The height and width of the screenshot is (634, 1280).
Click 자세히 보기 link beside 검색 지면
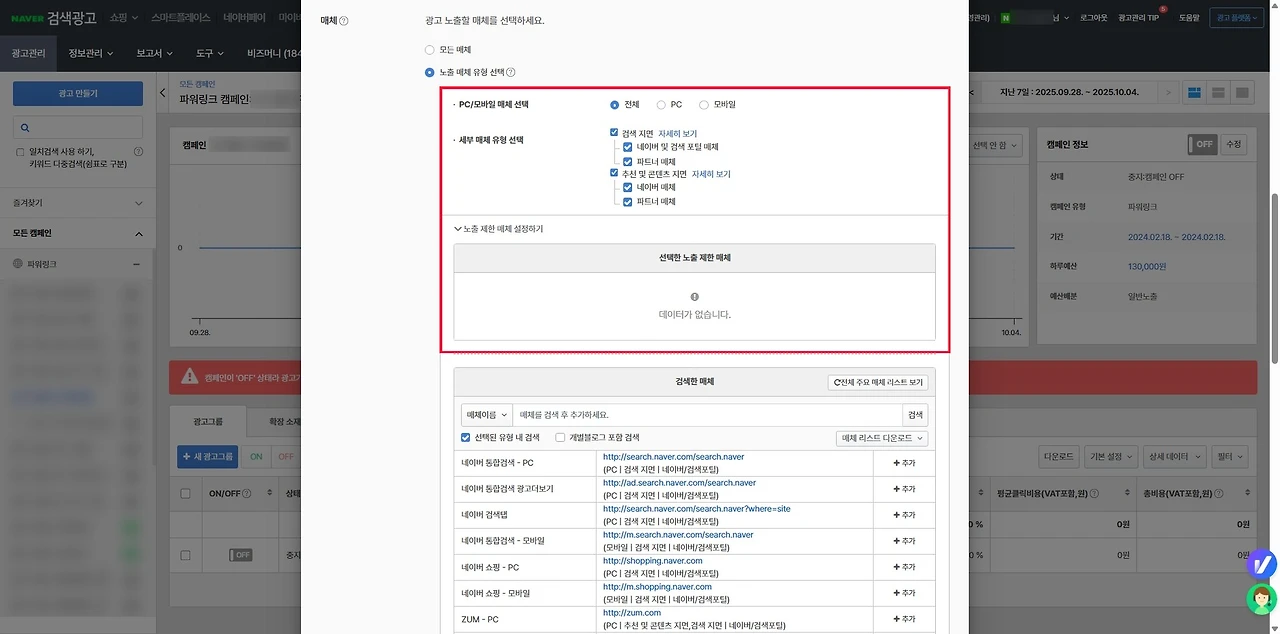pyautogui.click(x=677, y=133)
